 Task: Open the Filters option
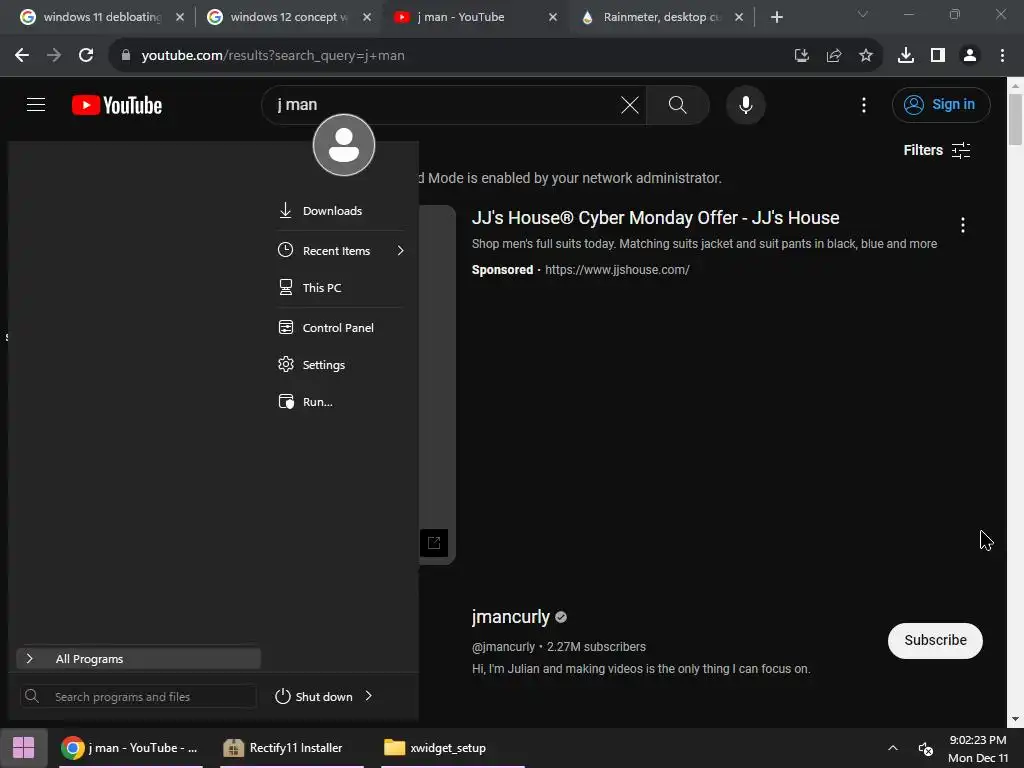pos(936,150)
